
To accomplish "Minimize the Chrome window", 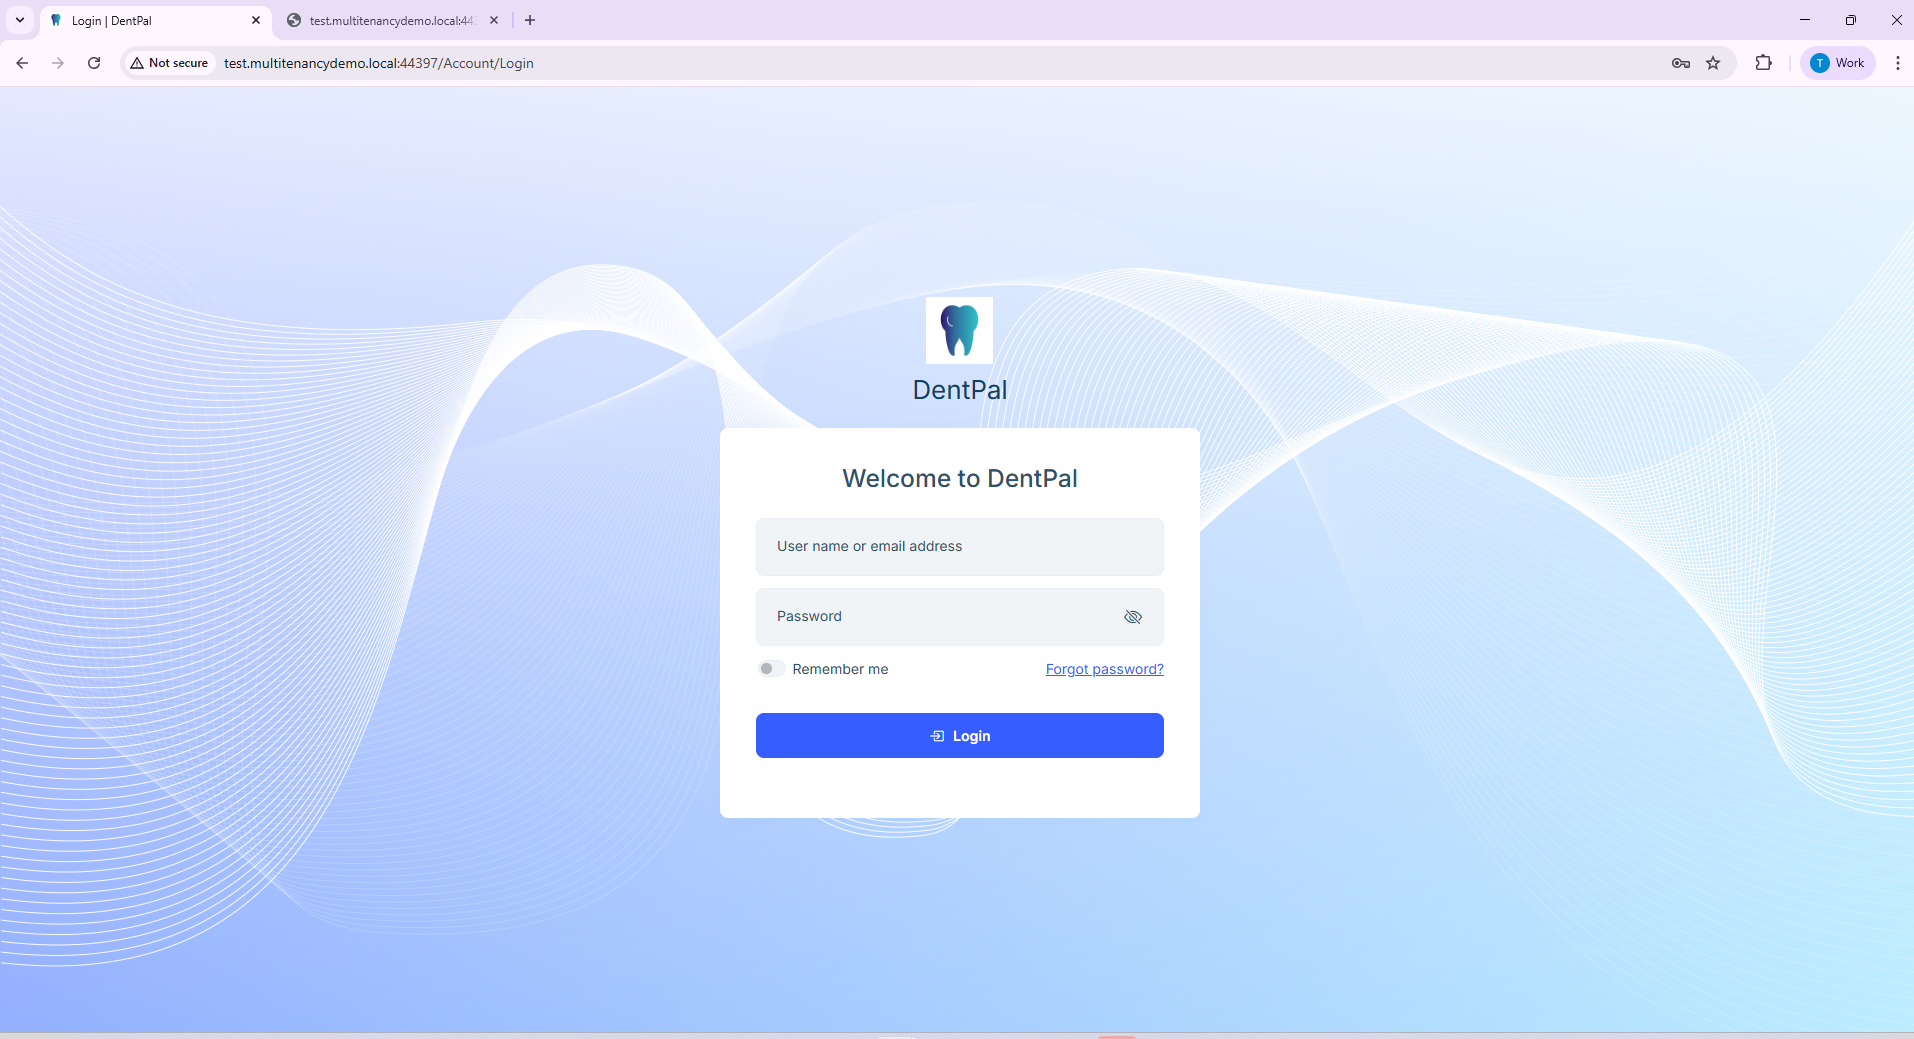I will click(x=1805, y=20).
